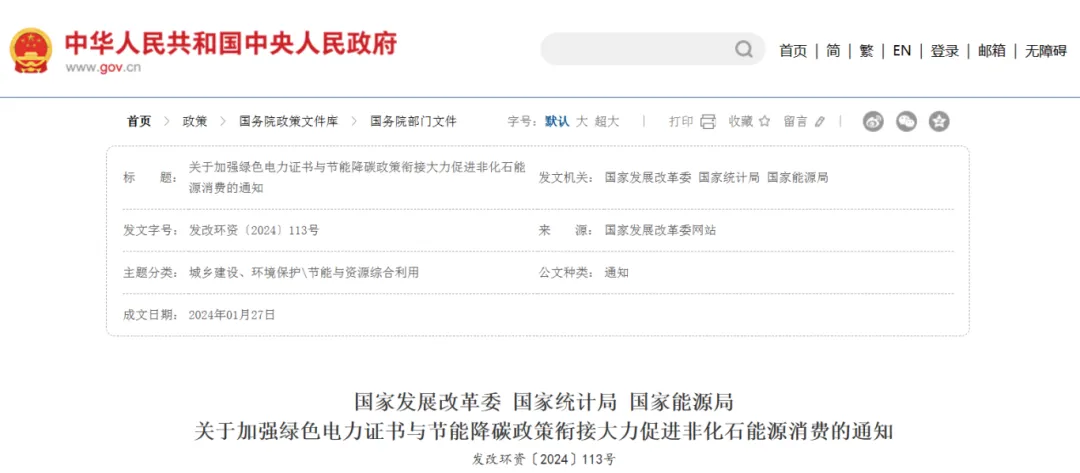Click the national emblem logo
Screen dimensions: 1080x473
click(x=32, y=49)
